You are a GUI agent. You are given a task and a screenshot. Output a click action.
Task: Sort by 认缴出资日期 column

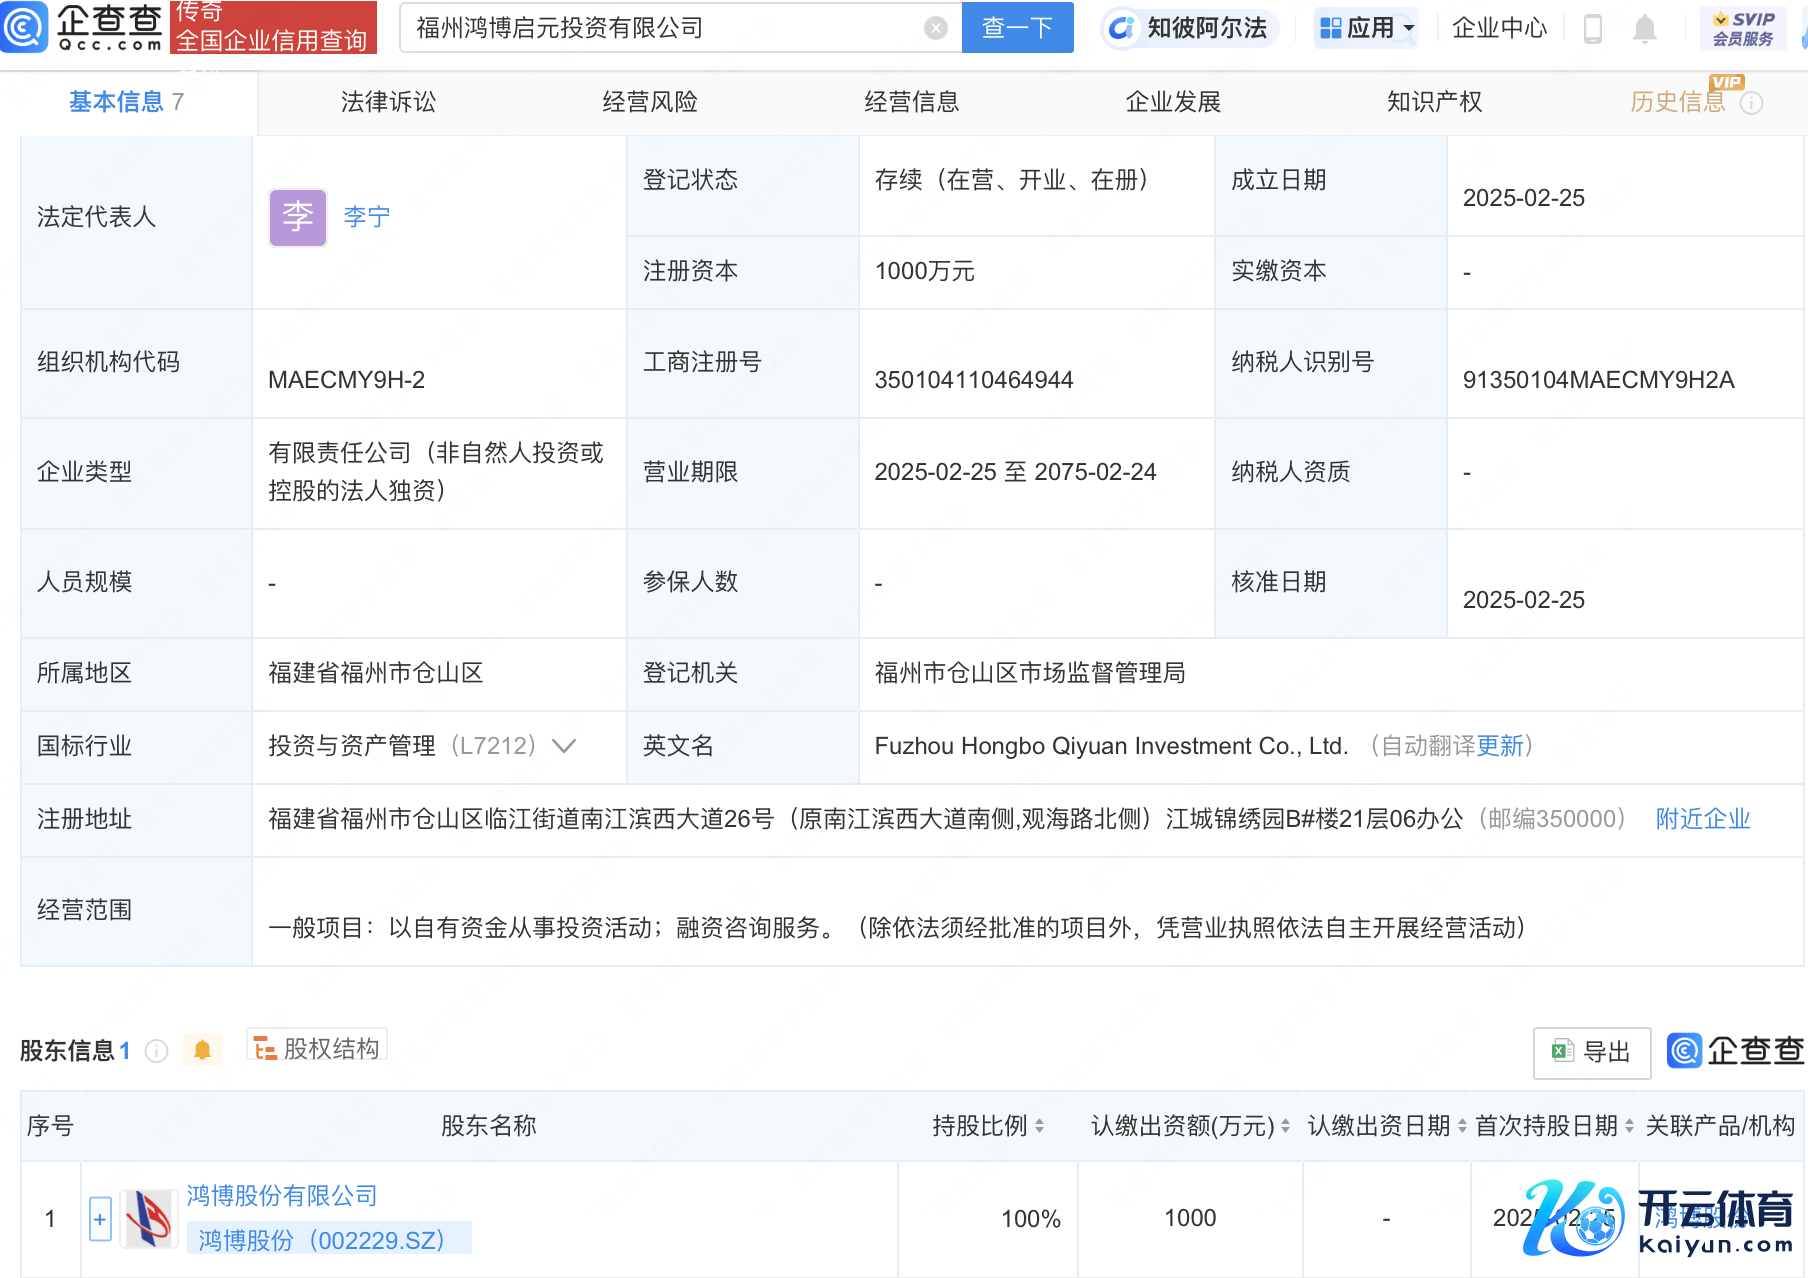pyautogui.click(x=1462, y=1126)
